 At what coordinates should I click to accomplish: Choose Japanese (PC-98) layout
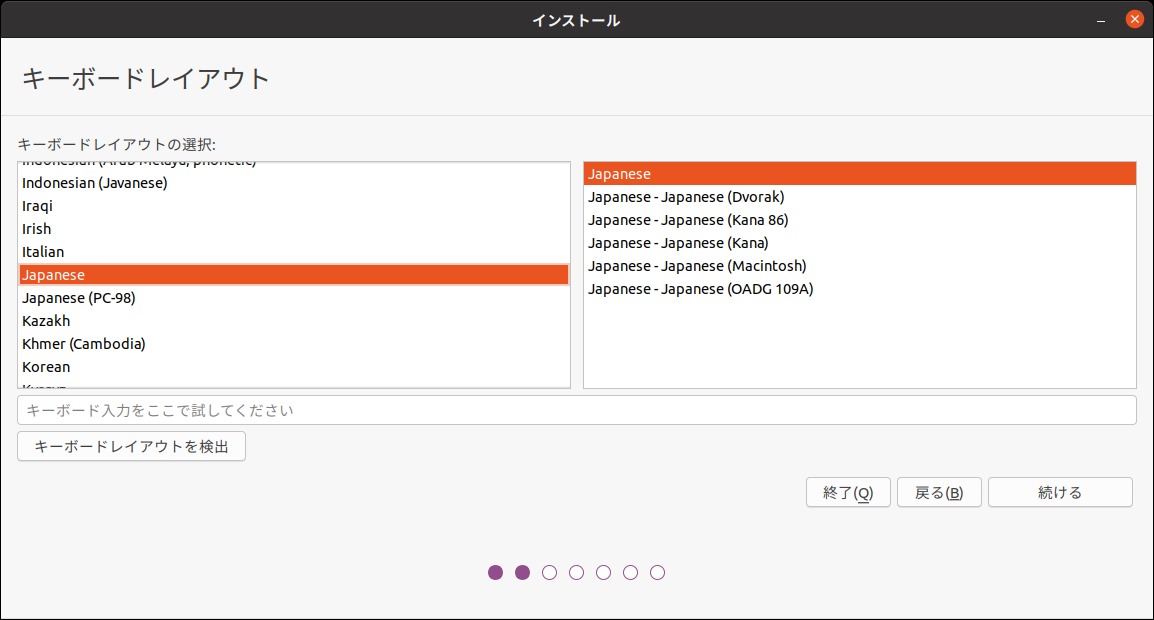[294, 297]
